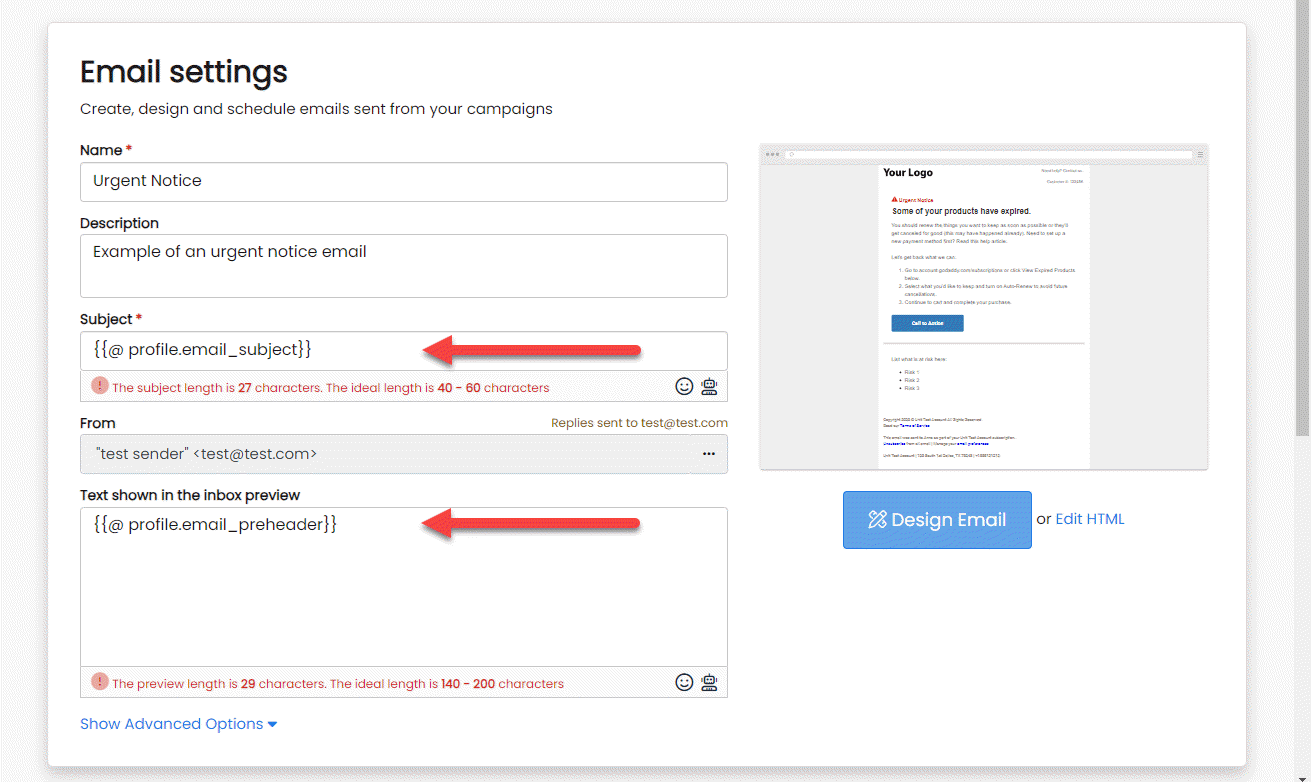Image resolution: width=1311 pixels, height=782 pixels.
Task: Click the email template preview thumbnail
Action: coord(983,310)
